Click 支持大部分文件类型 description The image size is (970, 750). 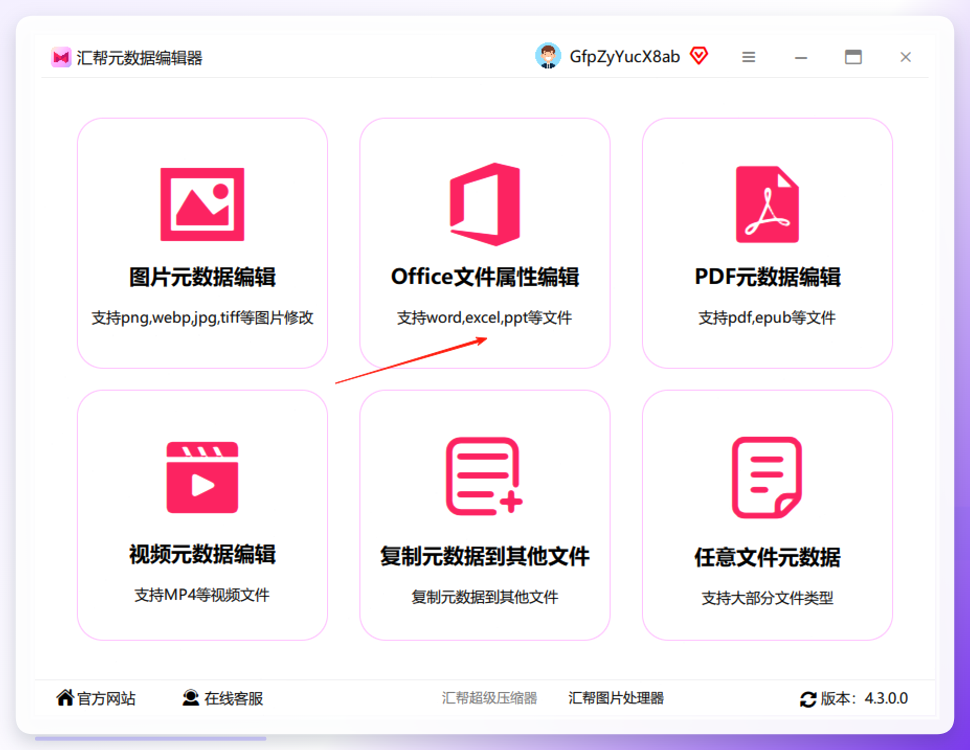click(767, 598)
